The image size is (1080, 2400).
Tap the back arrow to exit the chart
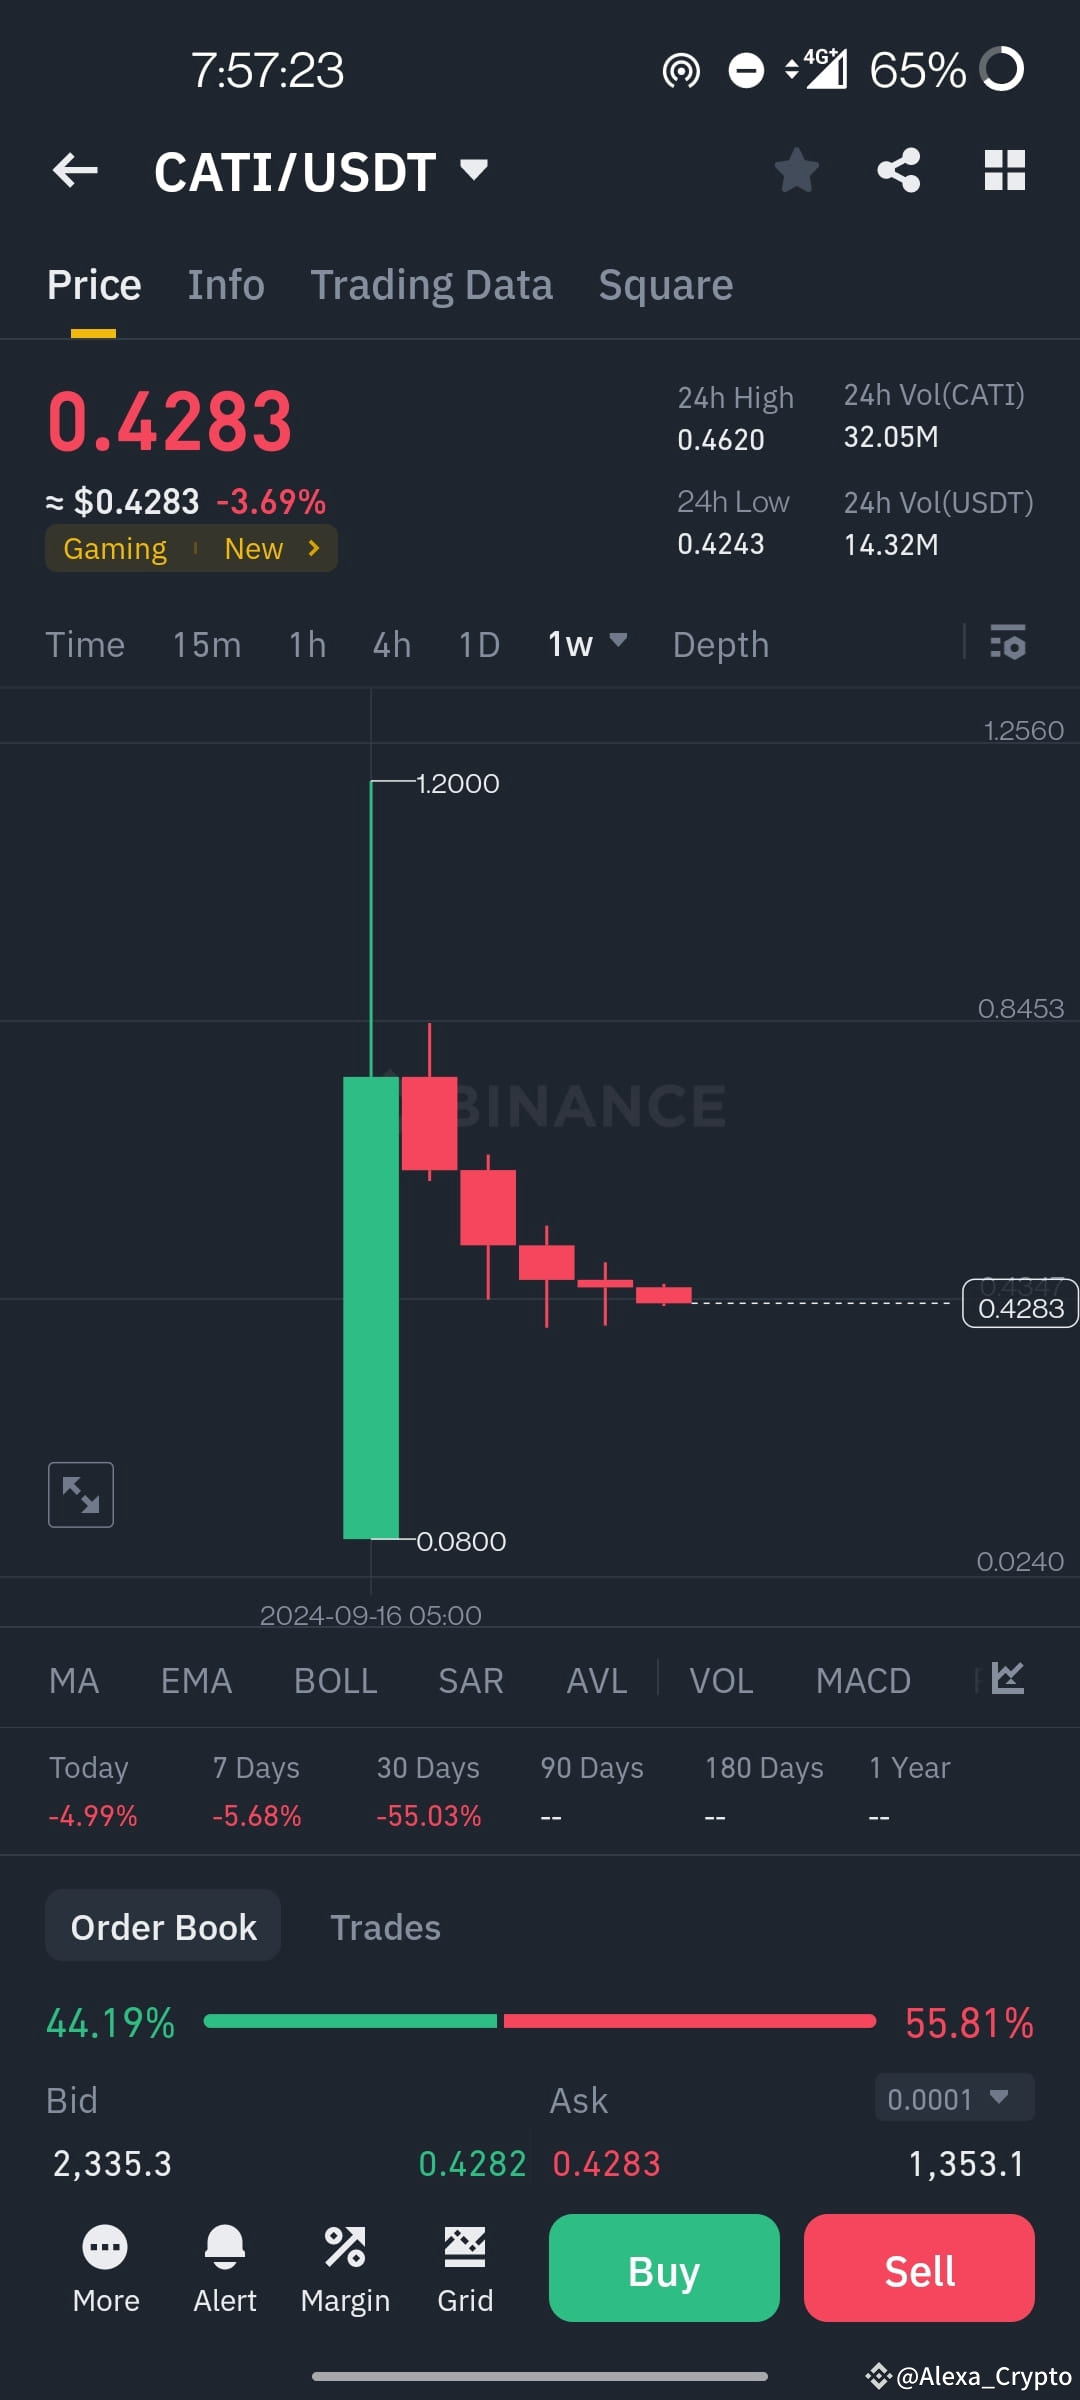pos(74,170)
